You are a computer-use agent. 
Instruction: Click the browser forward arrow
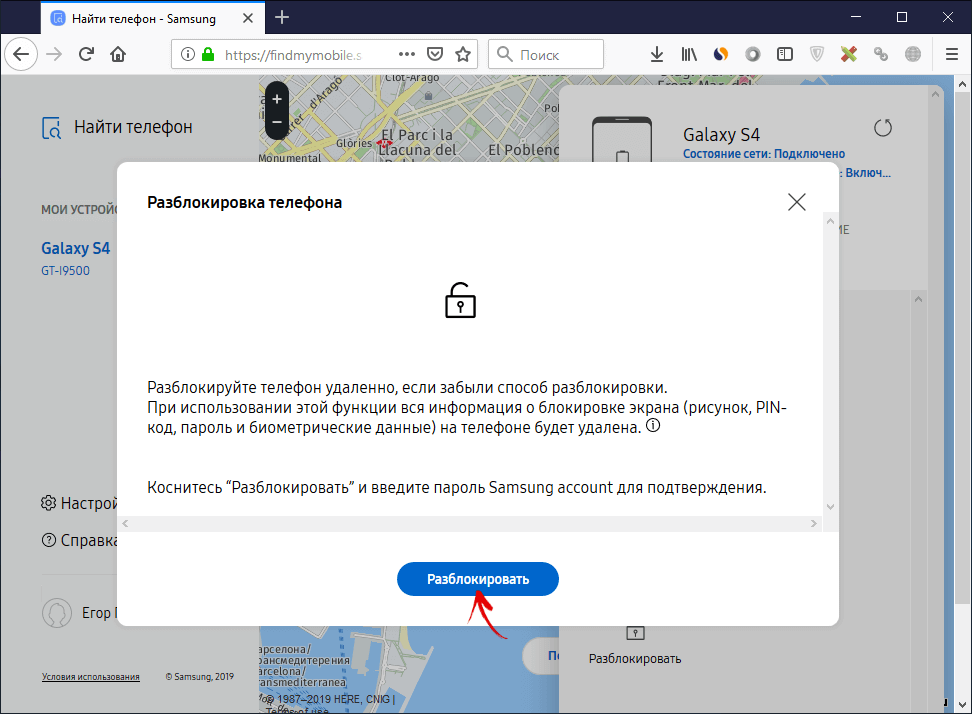[x=55, y=55]
